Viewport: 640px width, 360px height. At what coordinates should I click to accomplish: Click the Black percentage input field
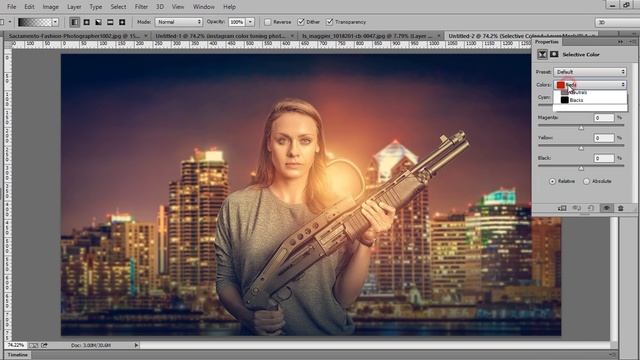pyautogui.click(x=604, y=158)
